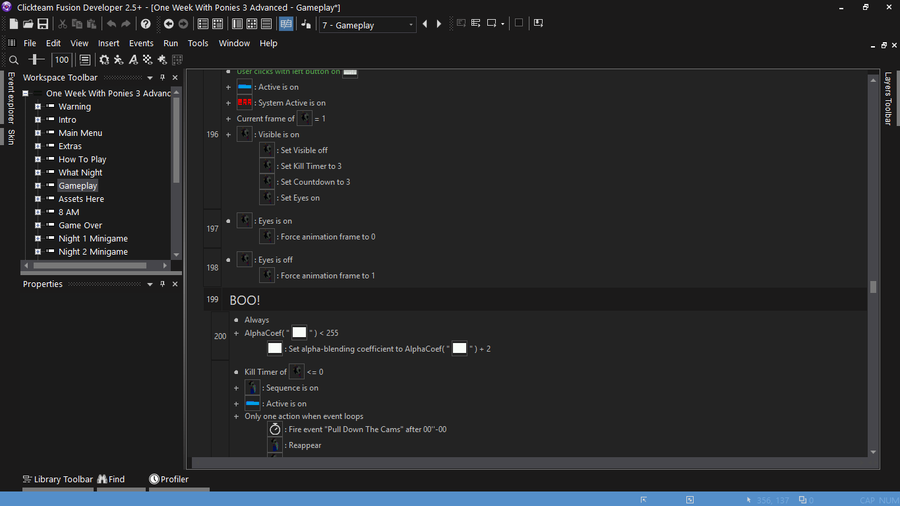Switch to the Library Toolbar tab
The height and width of the screenshot is (506, 900).
point(57,479)
